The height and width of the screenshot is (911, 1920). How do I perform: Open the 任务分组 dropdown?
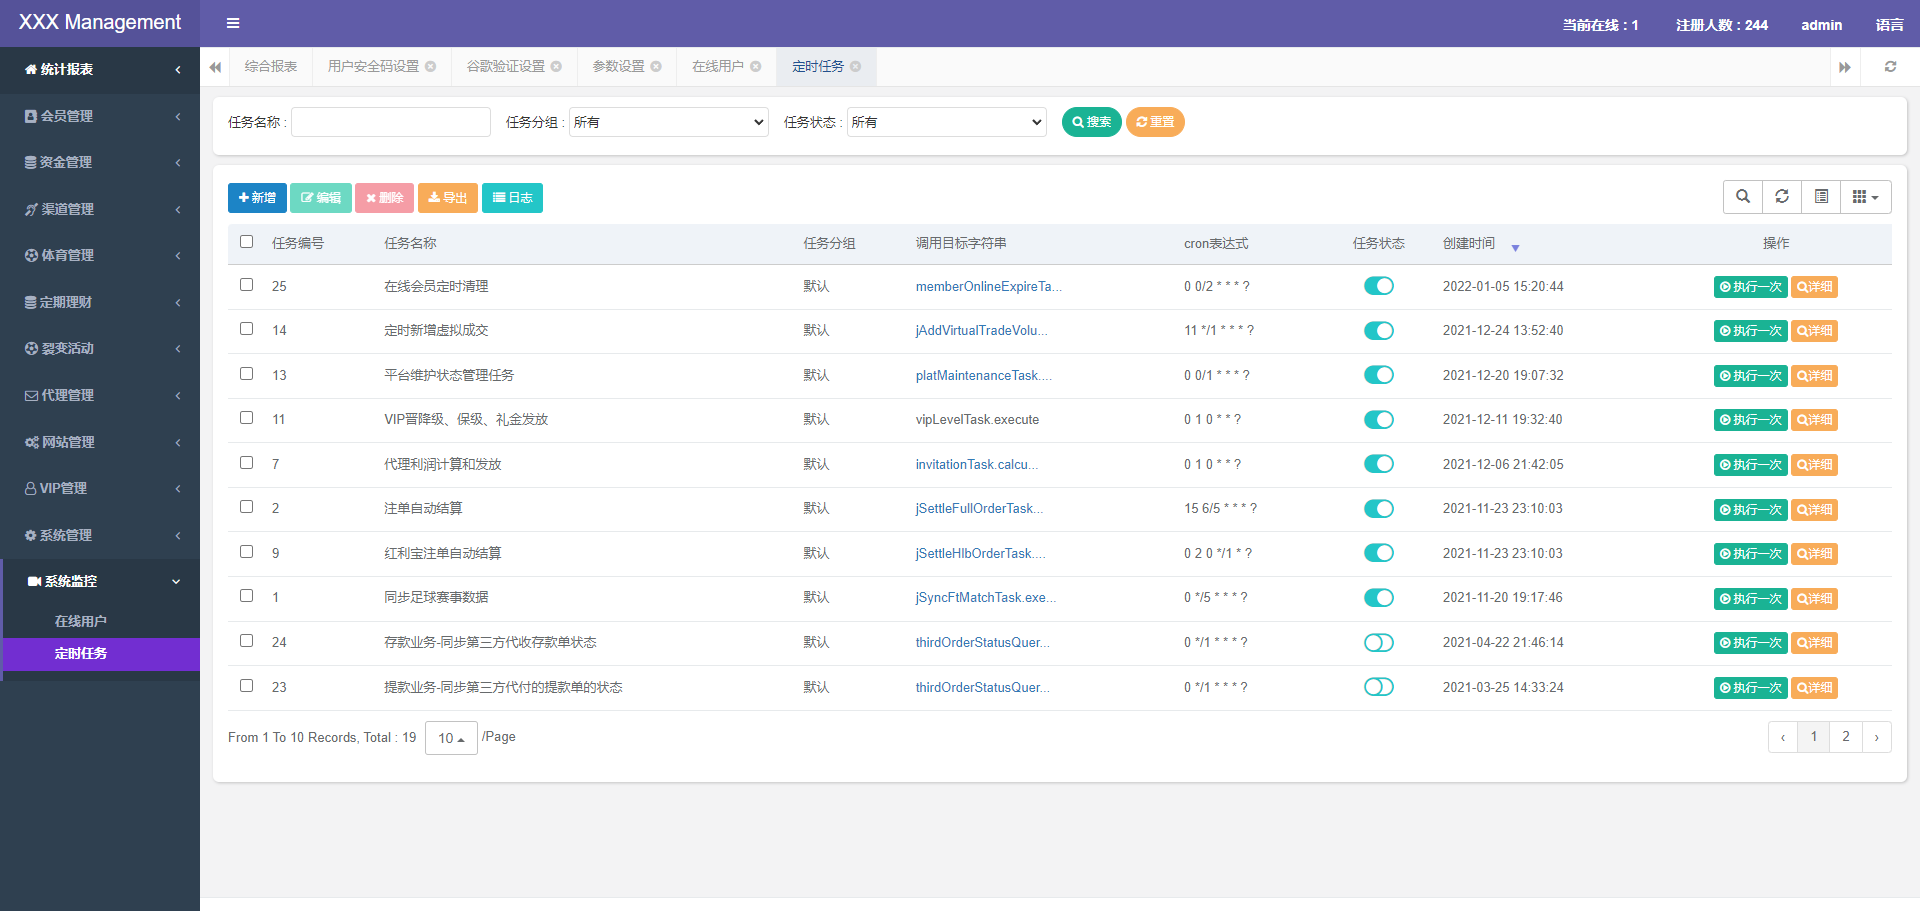click(x=668, y=122)
